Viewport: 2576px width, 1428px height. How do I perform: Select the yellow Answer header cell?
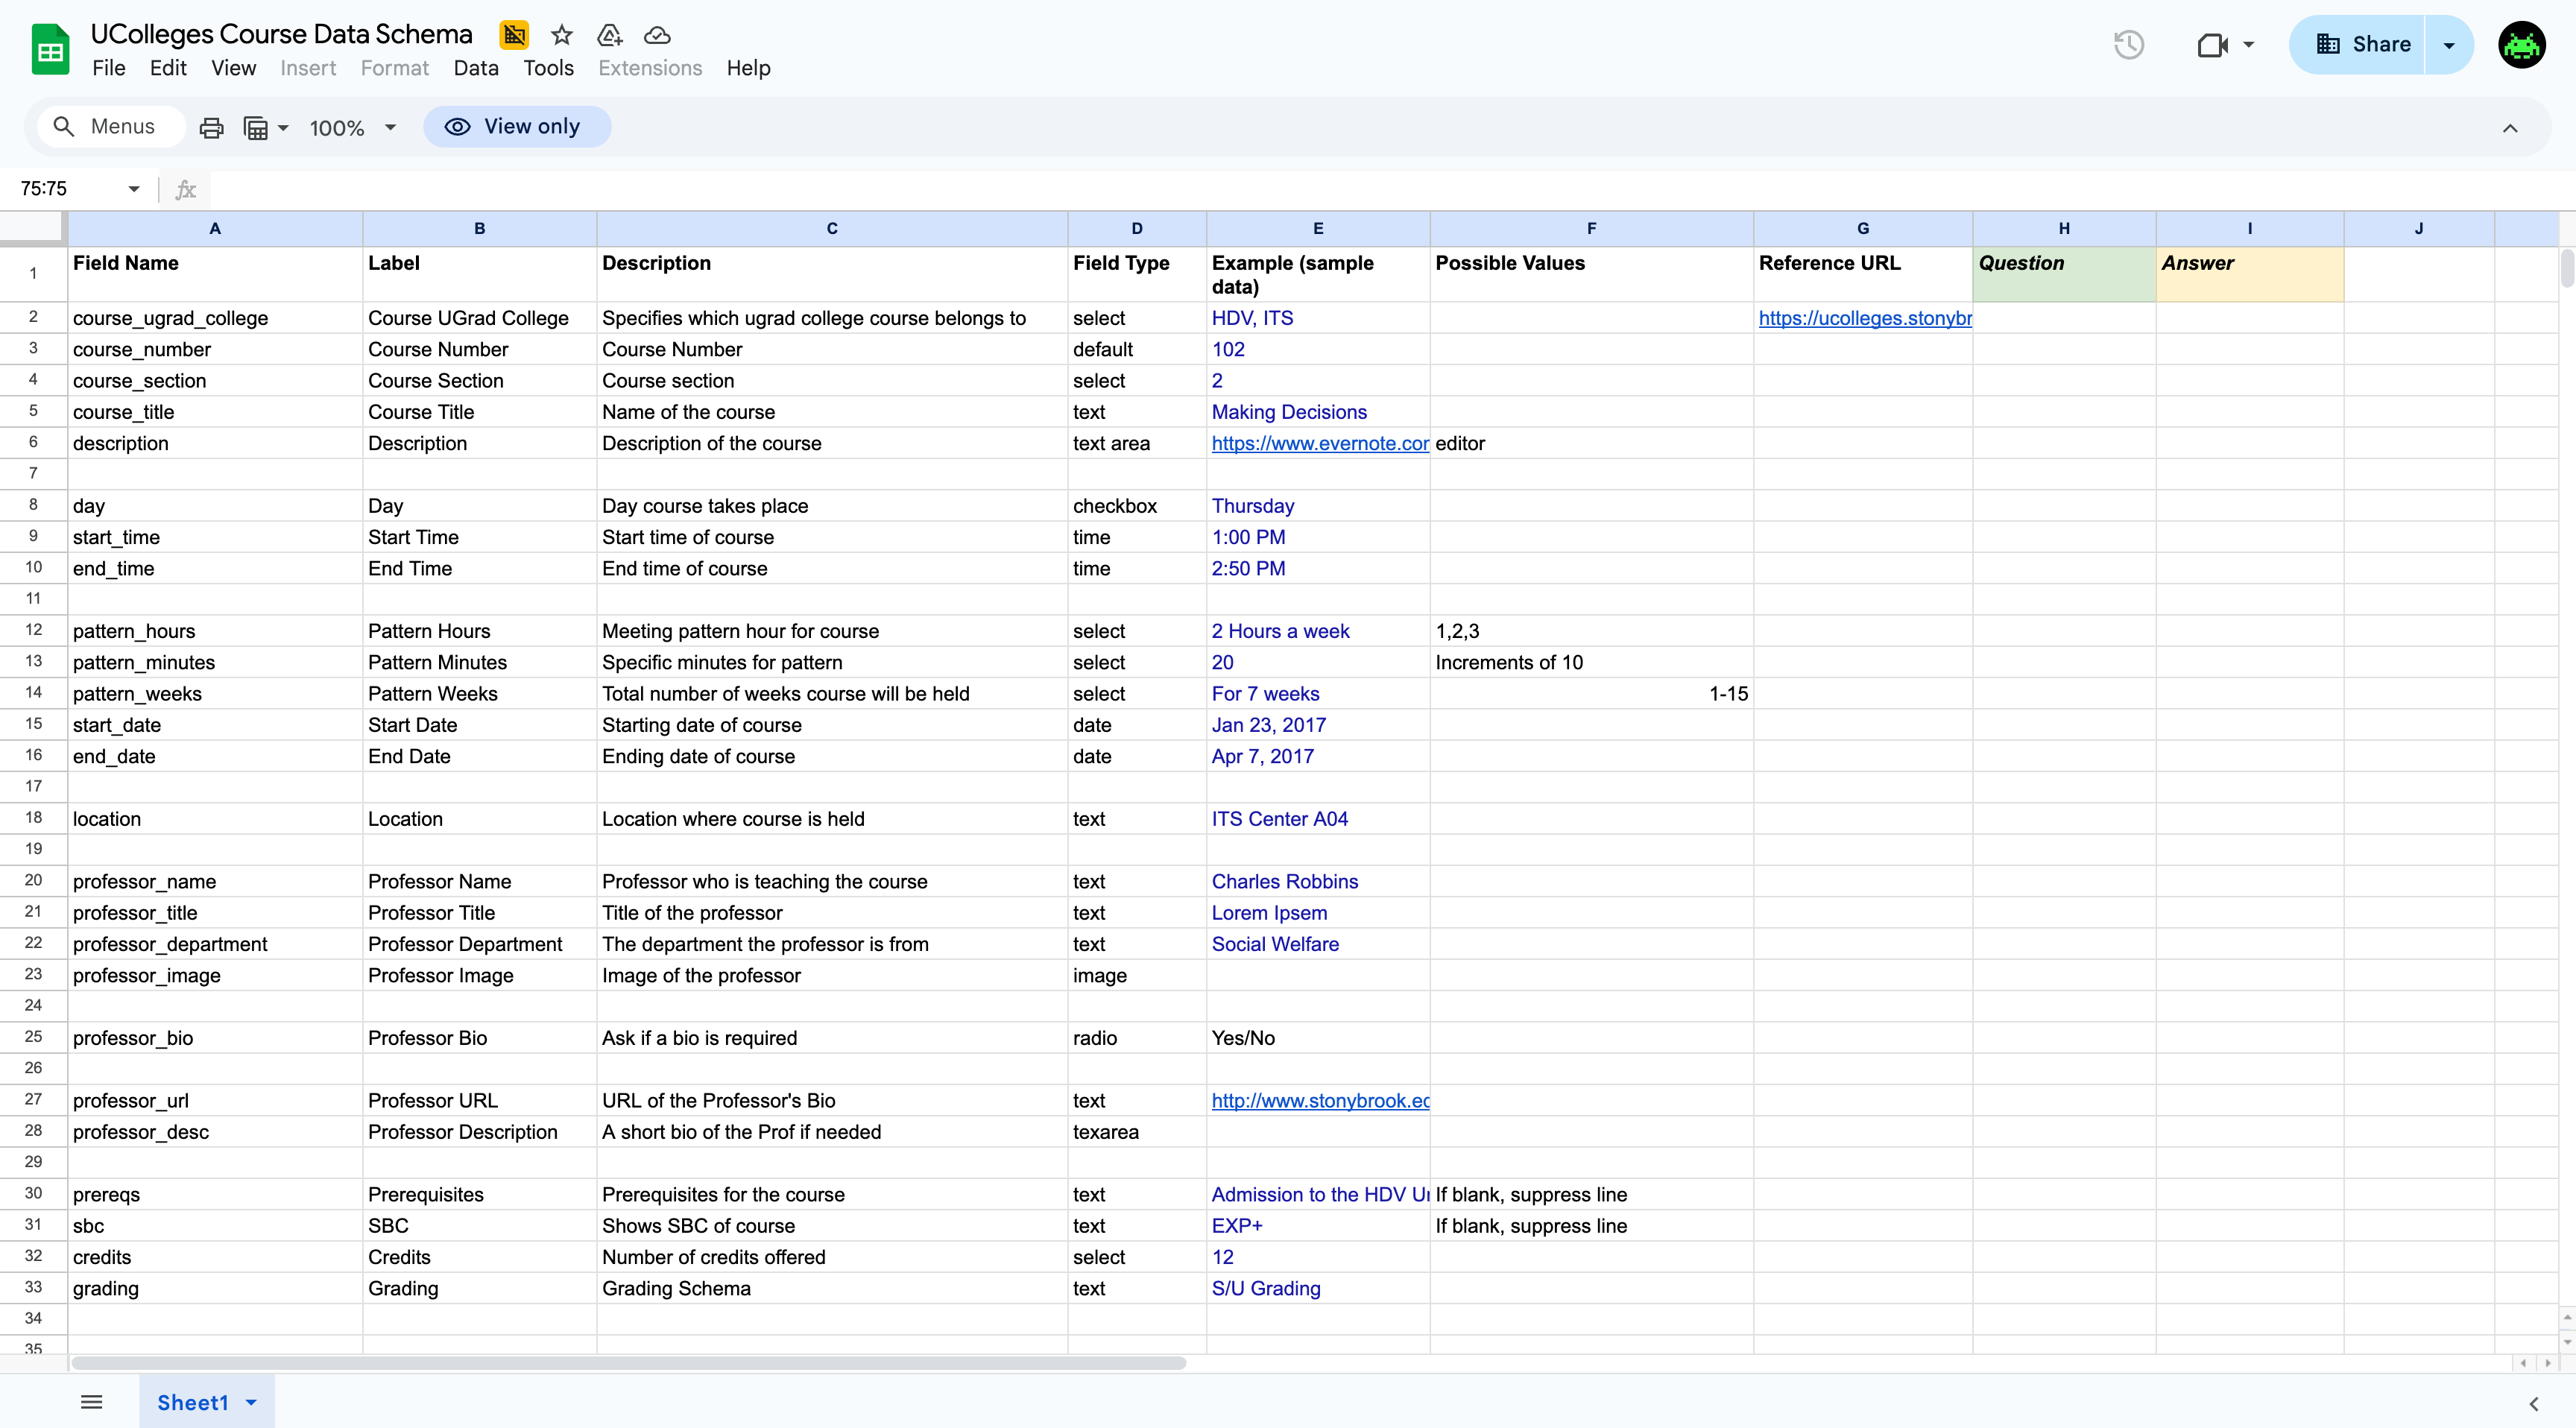tap(2250, 274)
